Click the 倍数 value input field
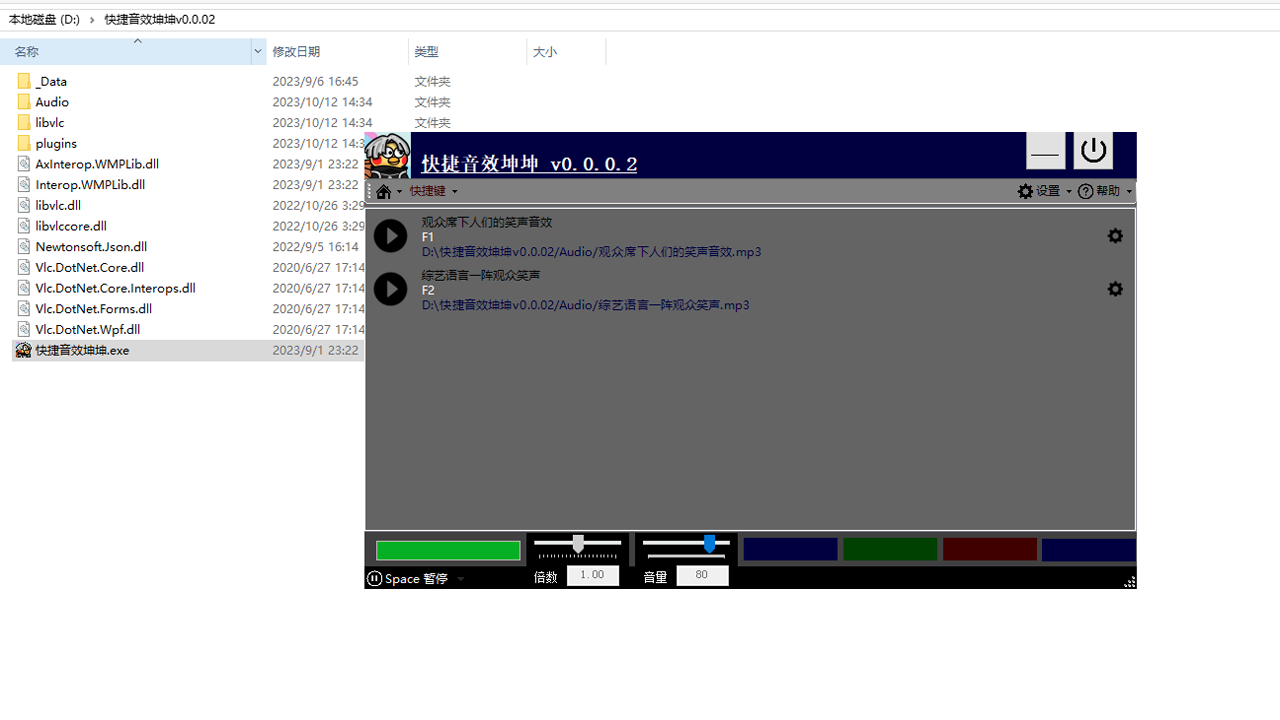Image resolution: width=1280 pixels, height=720 pixels. pos(592,575)
